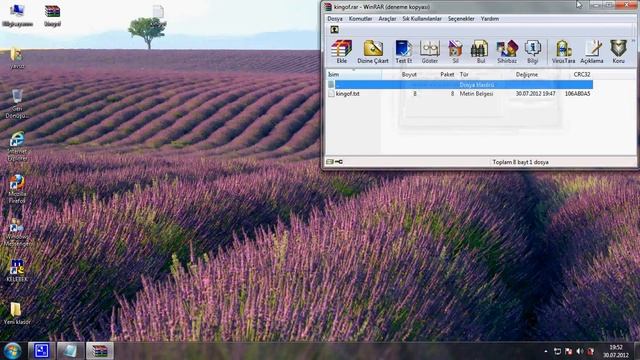Open the Seçenekler menu
The image size is (640, 360).
(461, 19)
